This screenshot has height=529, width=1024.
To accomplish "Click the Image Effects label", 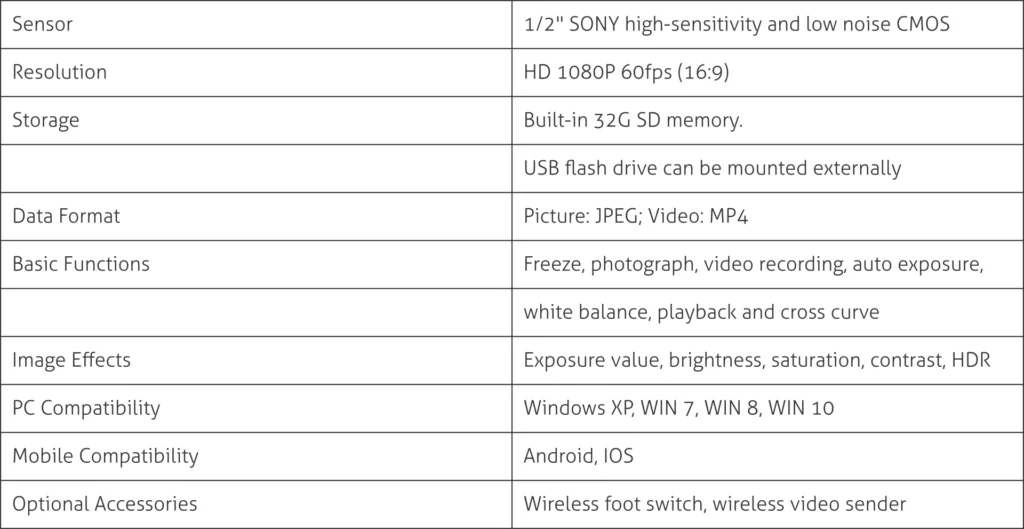I will pyautogui.click(x=71, y=360).
